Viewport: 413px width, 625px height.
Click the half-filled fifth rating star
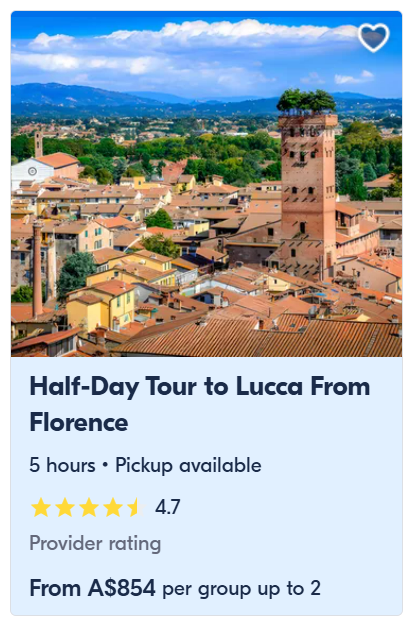[x=136, y=508]
